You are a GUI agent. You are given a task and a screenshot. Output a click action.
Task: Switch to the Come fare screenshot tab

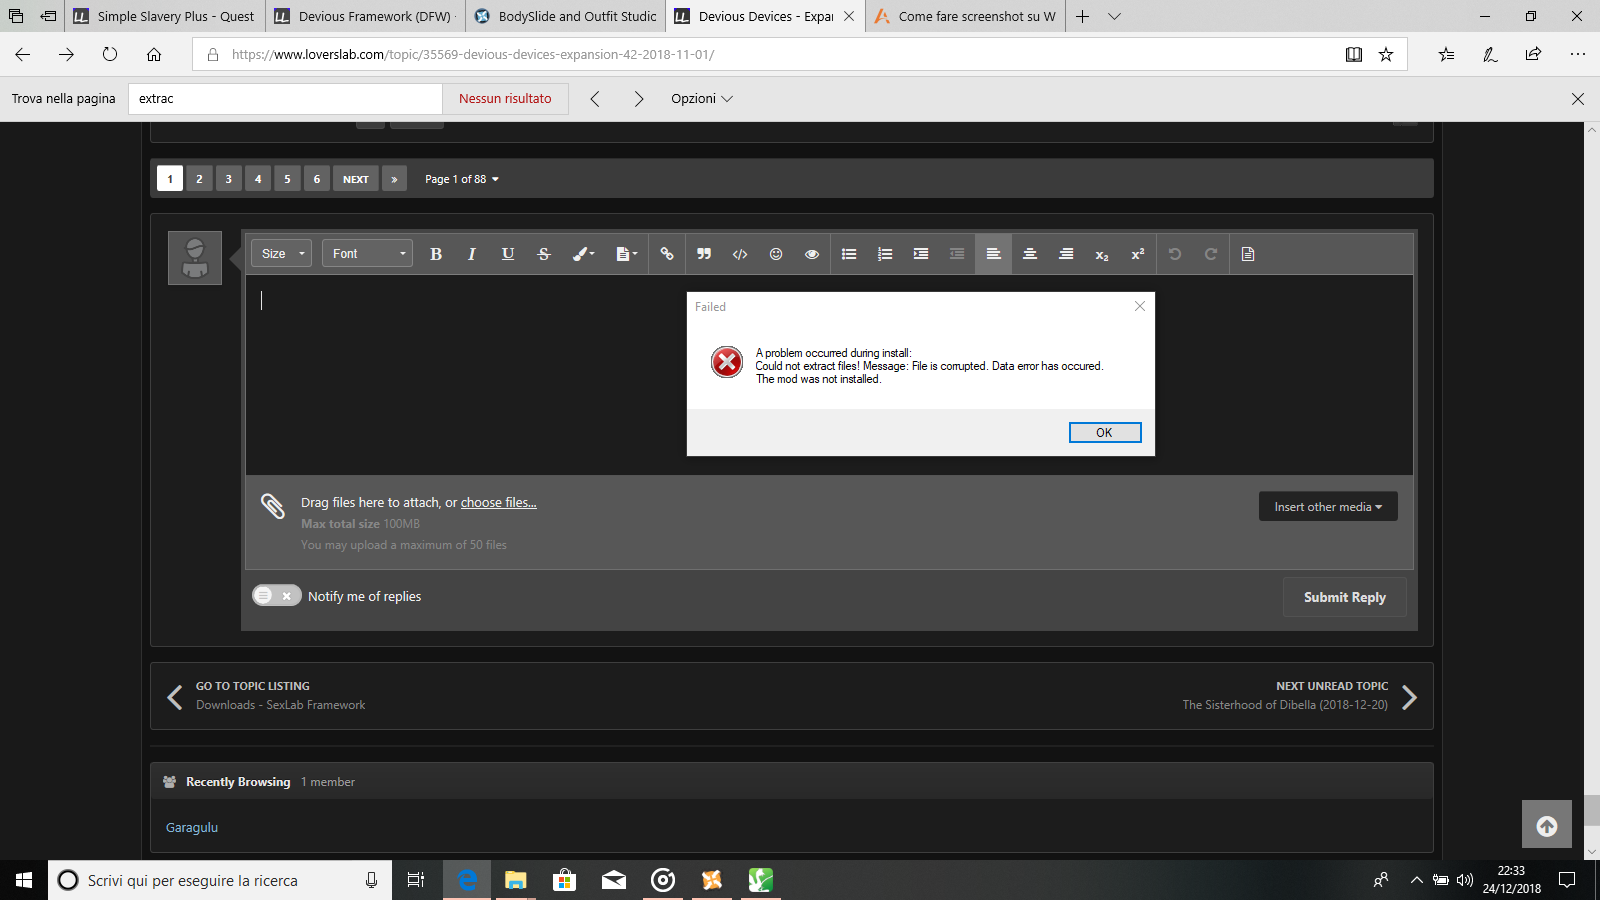click(965, 16)
